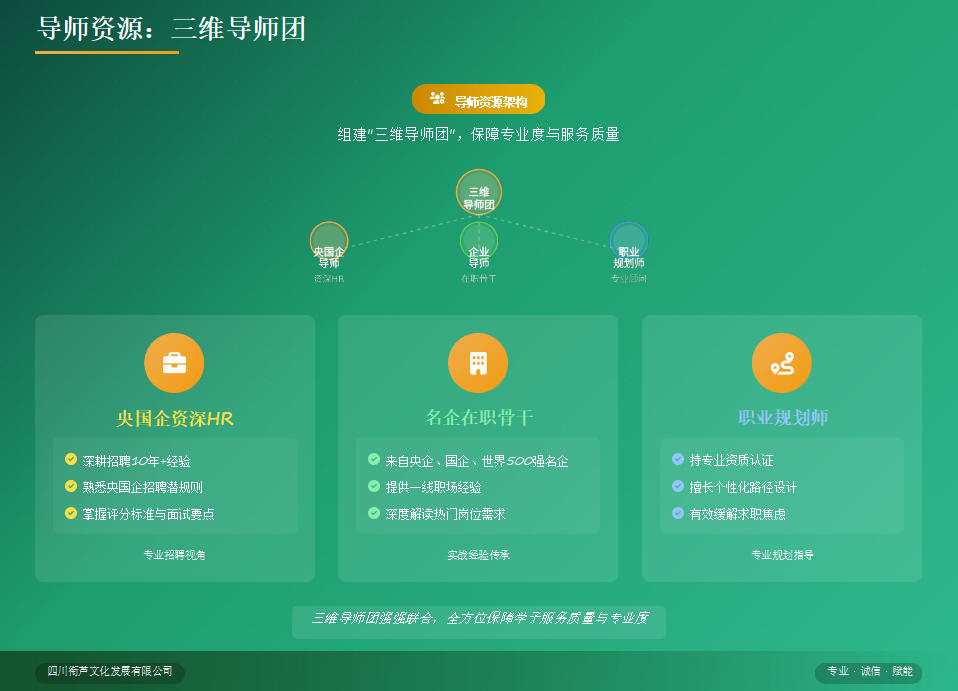
Task: Select the 职业规划师 circle node in diagram
Action: [629, 241]
